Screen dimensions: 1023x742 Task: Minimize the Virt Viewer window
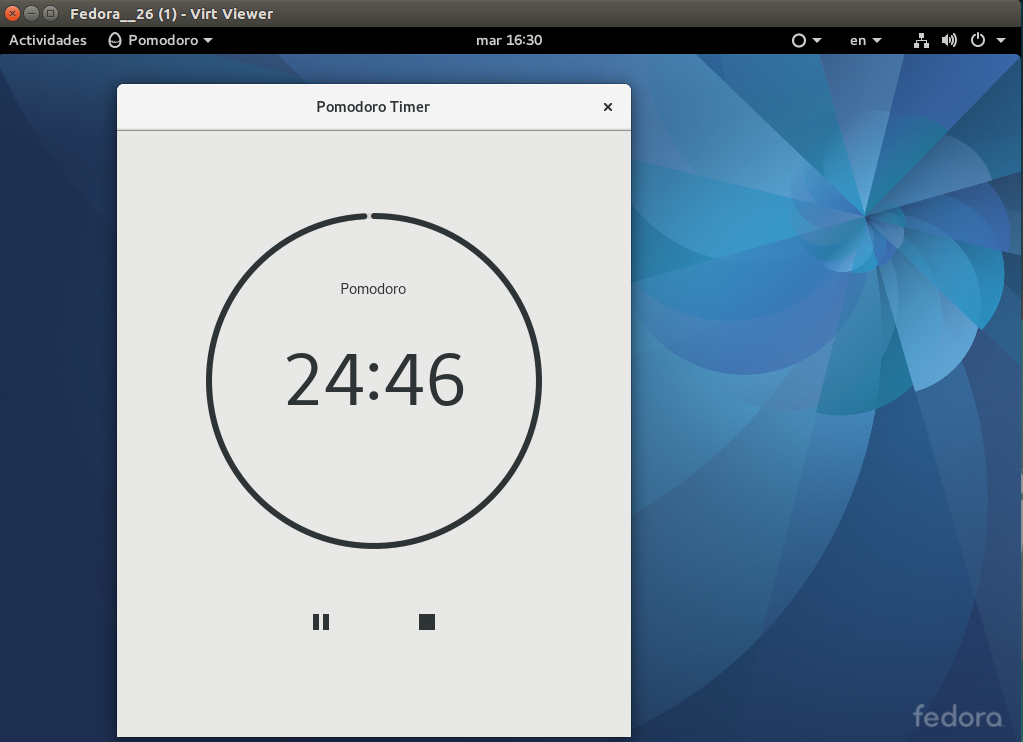point(31,13)
